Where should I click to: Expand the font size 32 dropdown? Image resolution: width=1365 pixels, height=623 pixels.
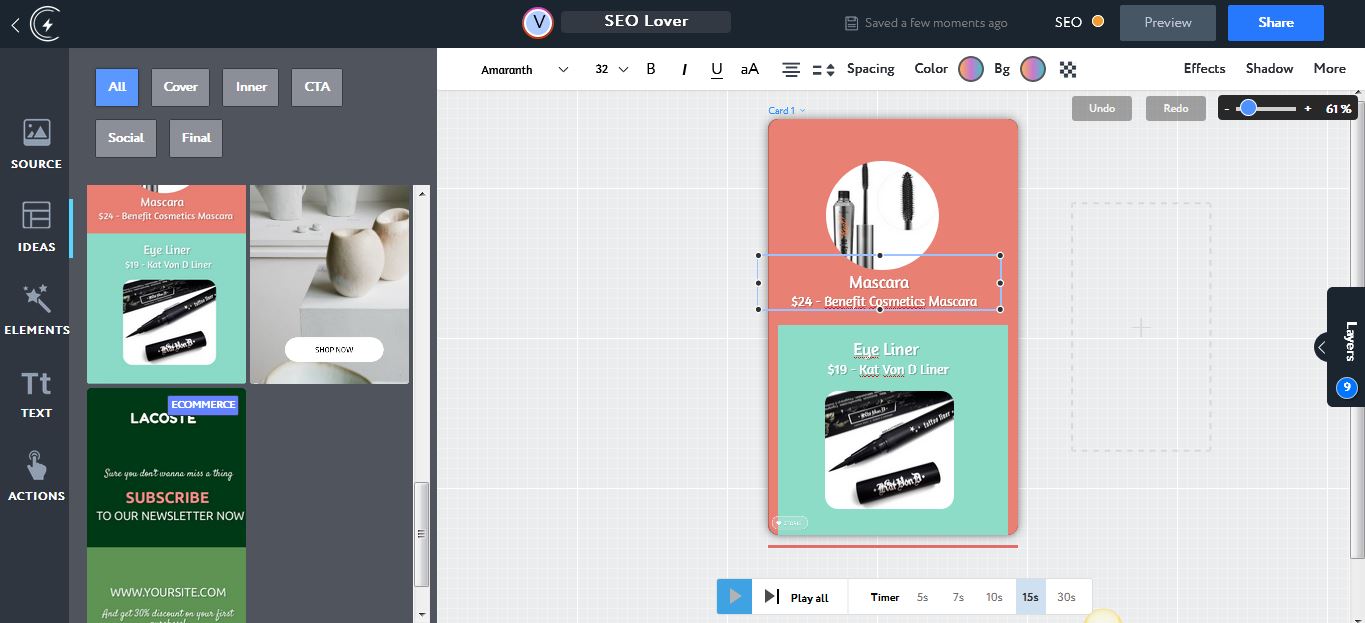coord(611,69)
